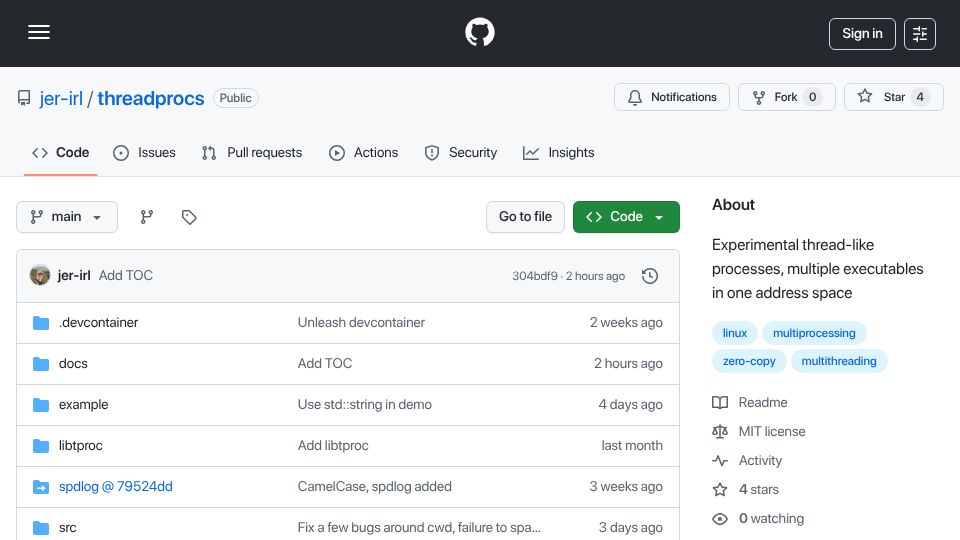Open the Security tab
This screenshot has width=960, height=540.
click(461, 152)
